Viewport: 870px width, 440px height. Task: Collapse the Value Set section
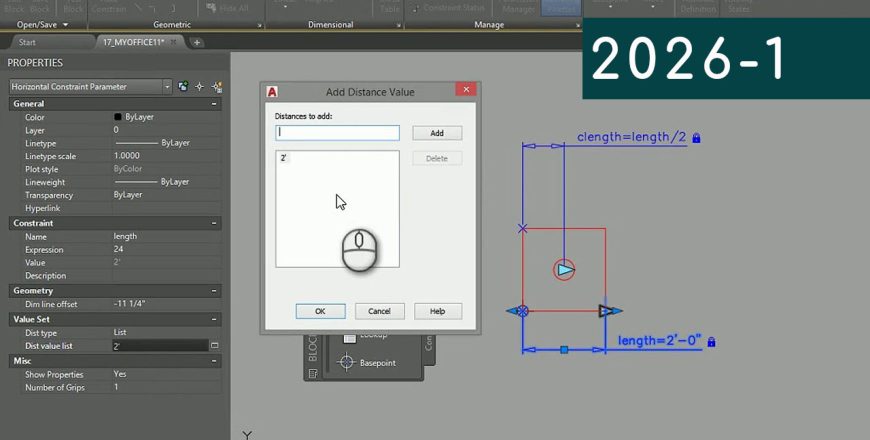[x=214, y=319]
